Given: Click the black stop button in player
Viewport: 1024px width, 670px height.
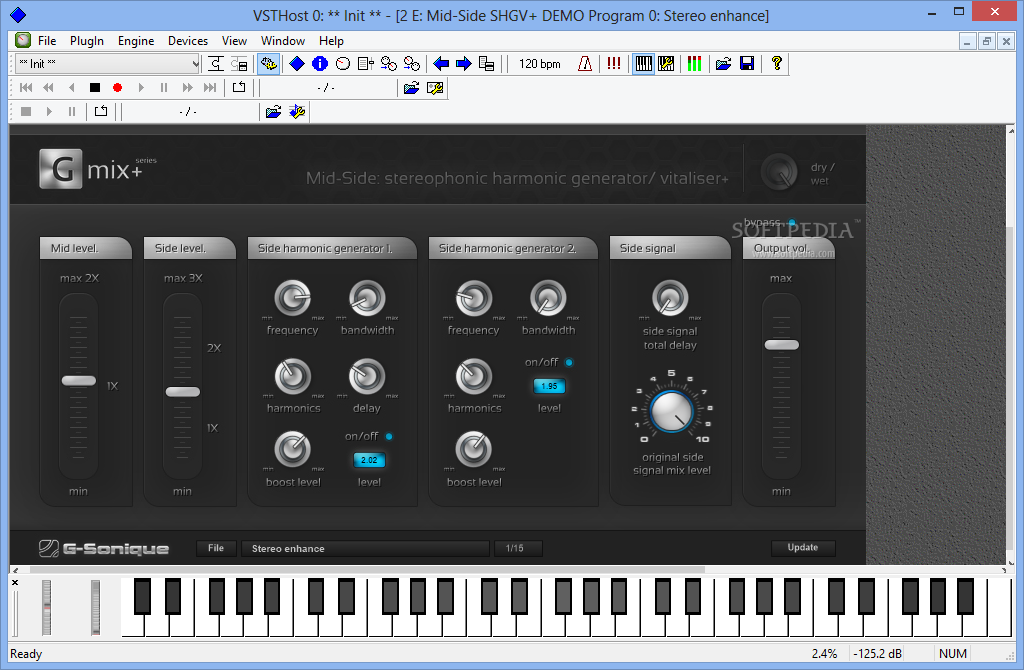Looking at the screenshot, I should [95, 88].
